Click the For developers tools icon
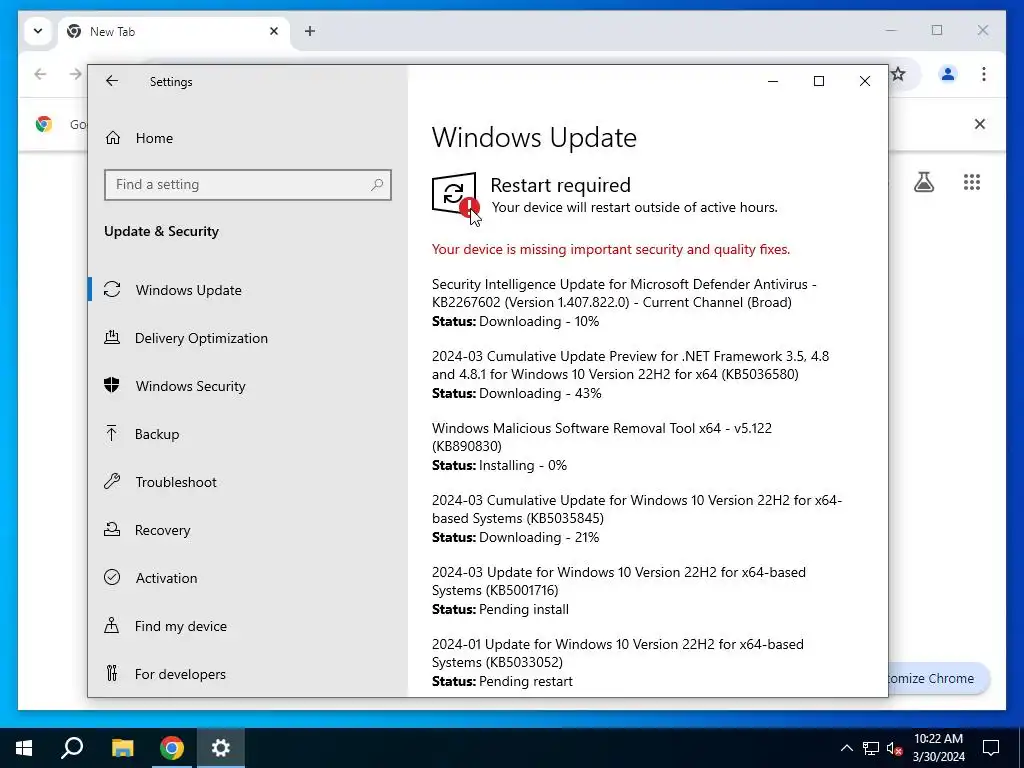The image size is (1024, 768). 112,673
